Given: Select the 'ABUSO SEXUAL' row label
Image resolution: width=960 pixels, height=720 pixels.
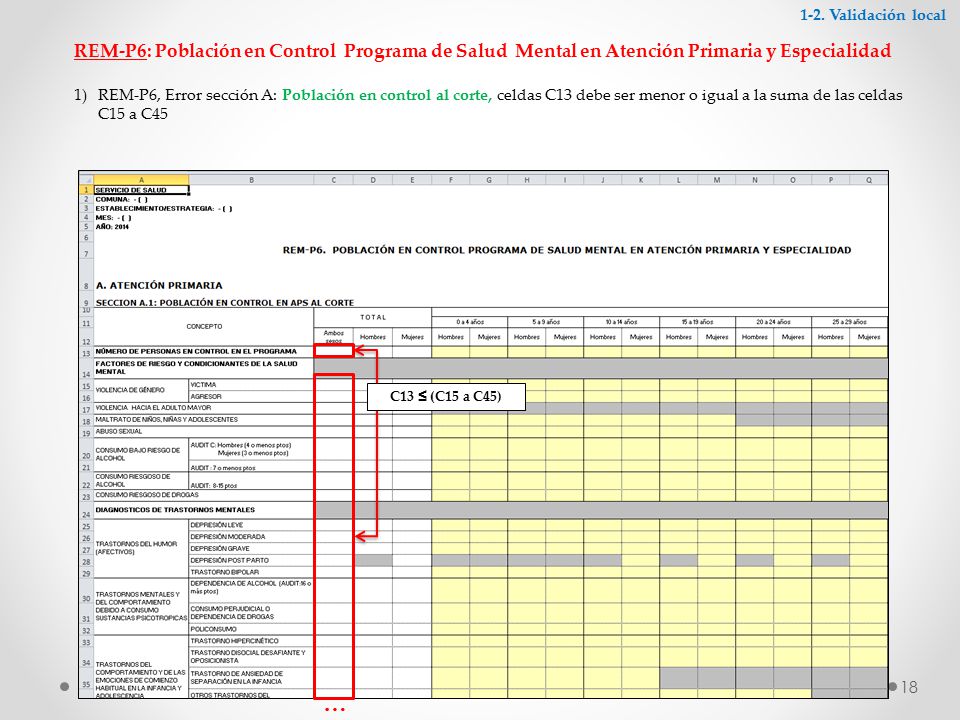Looking at the screenshot, I should pos(203,431).
